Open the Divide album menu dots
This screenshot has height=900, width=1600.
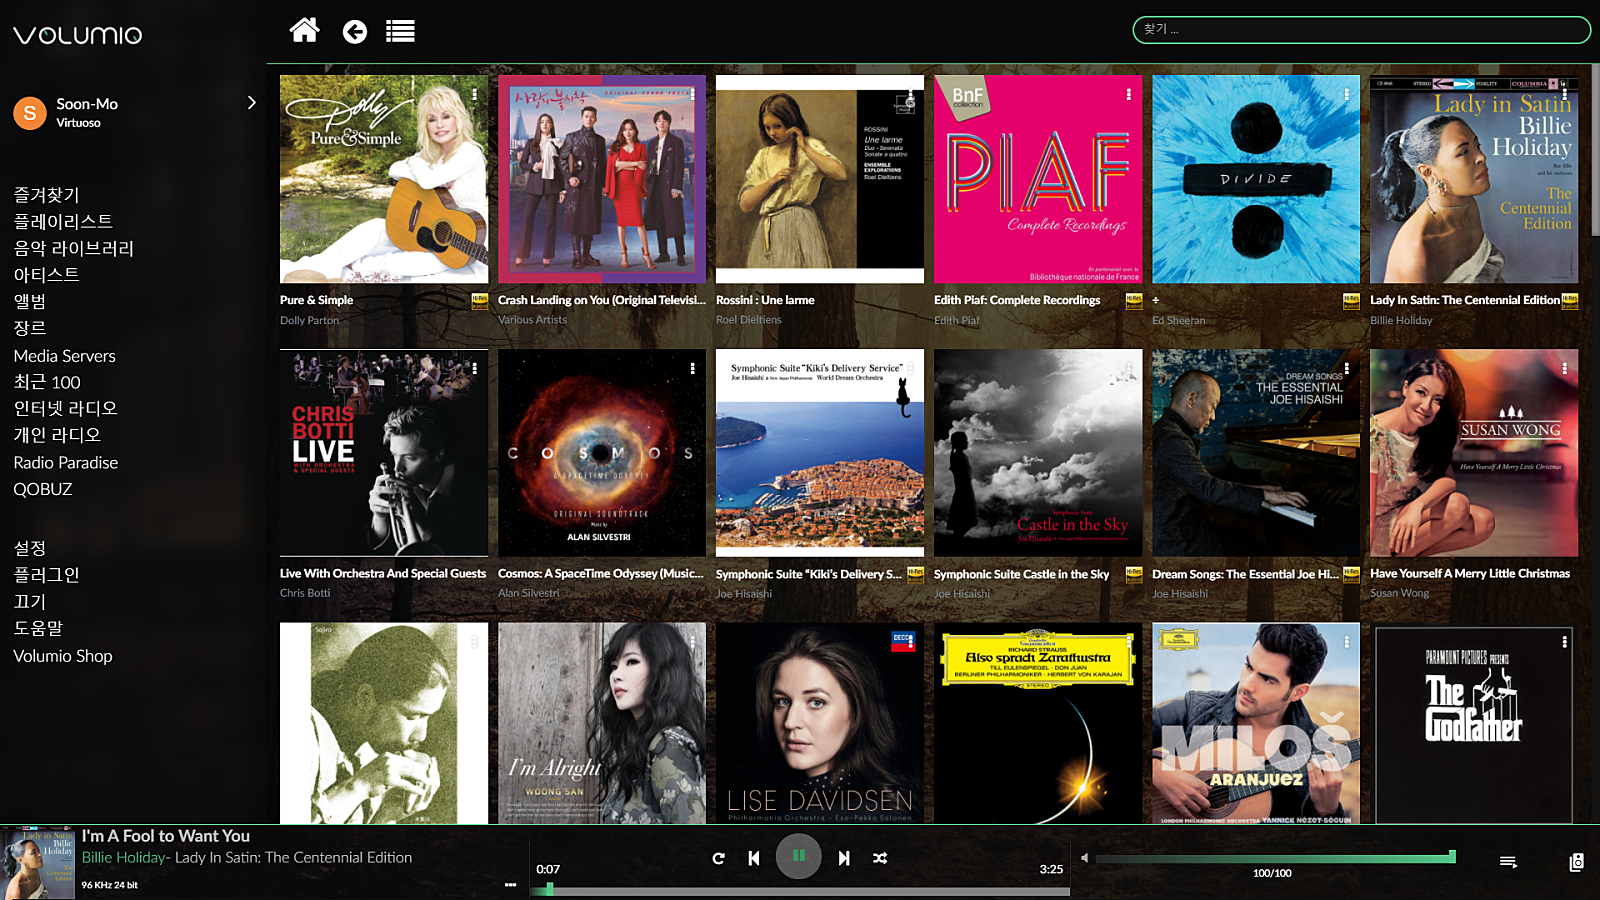1346,94
